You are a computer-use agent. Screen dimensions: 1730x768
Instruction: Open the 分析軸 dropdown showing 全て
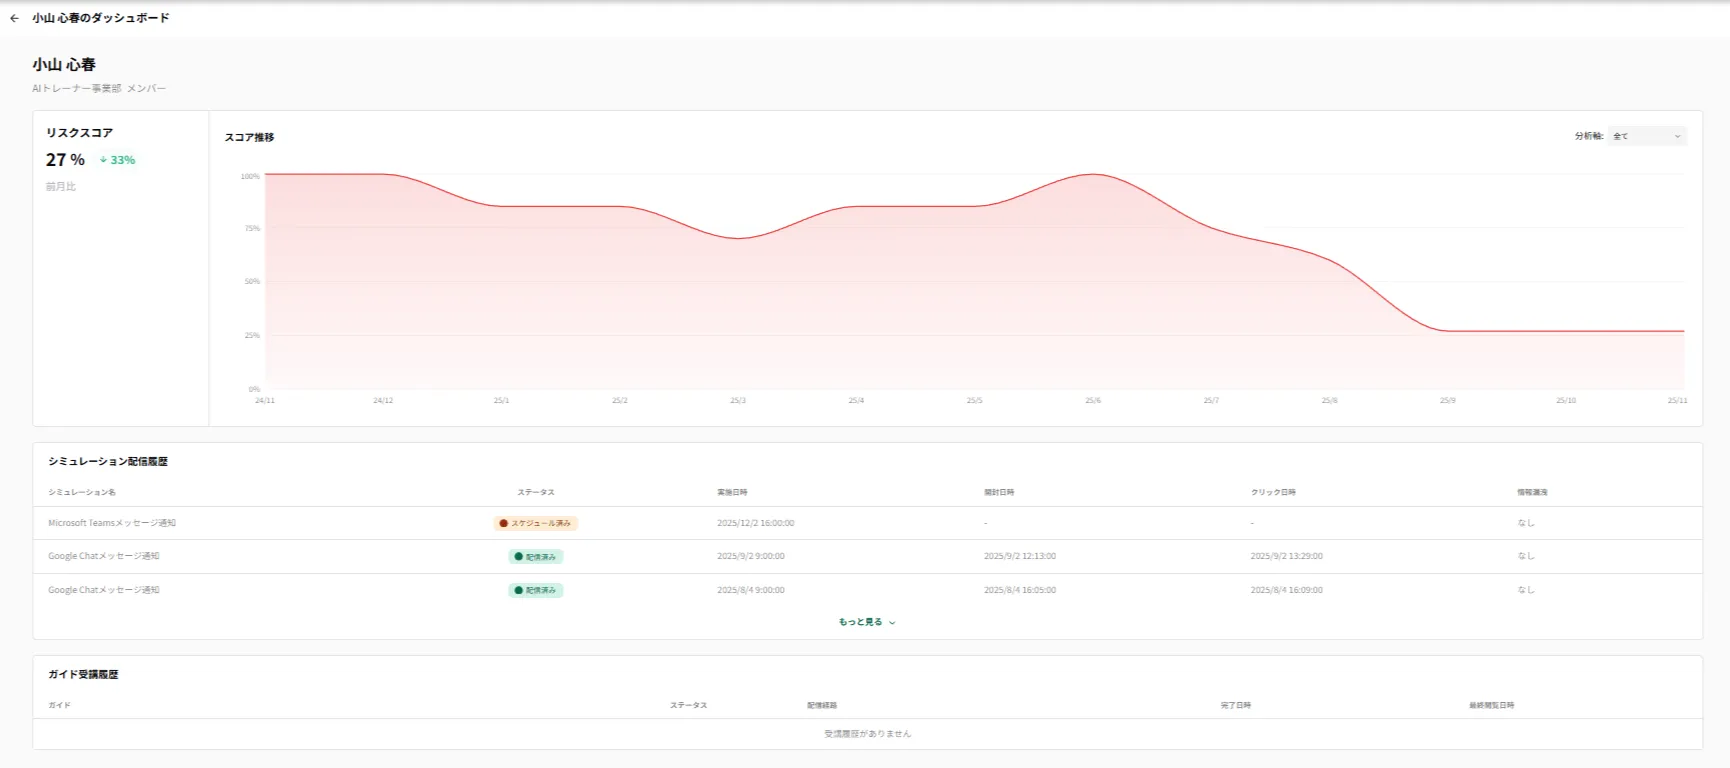click(x=1647, y=136)
